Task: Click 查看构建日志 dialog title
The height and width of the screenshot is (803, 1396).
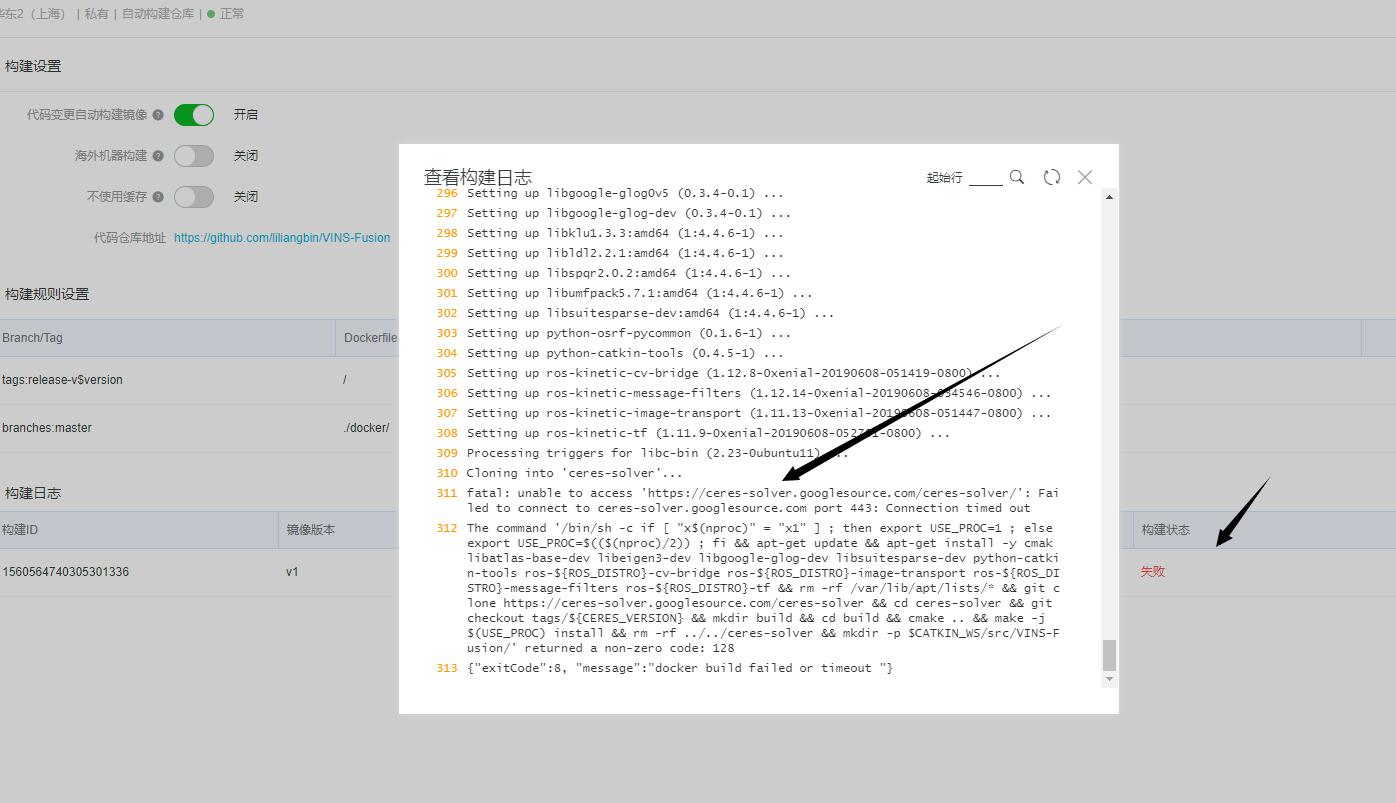Action: click(478, 177)
